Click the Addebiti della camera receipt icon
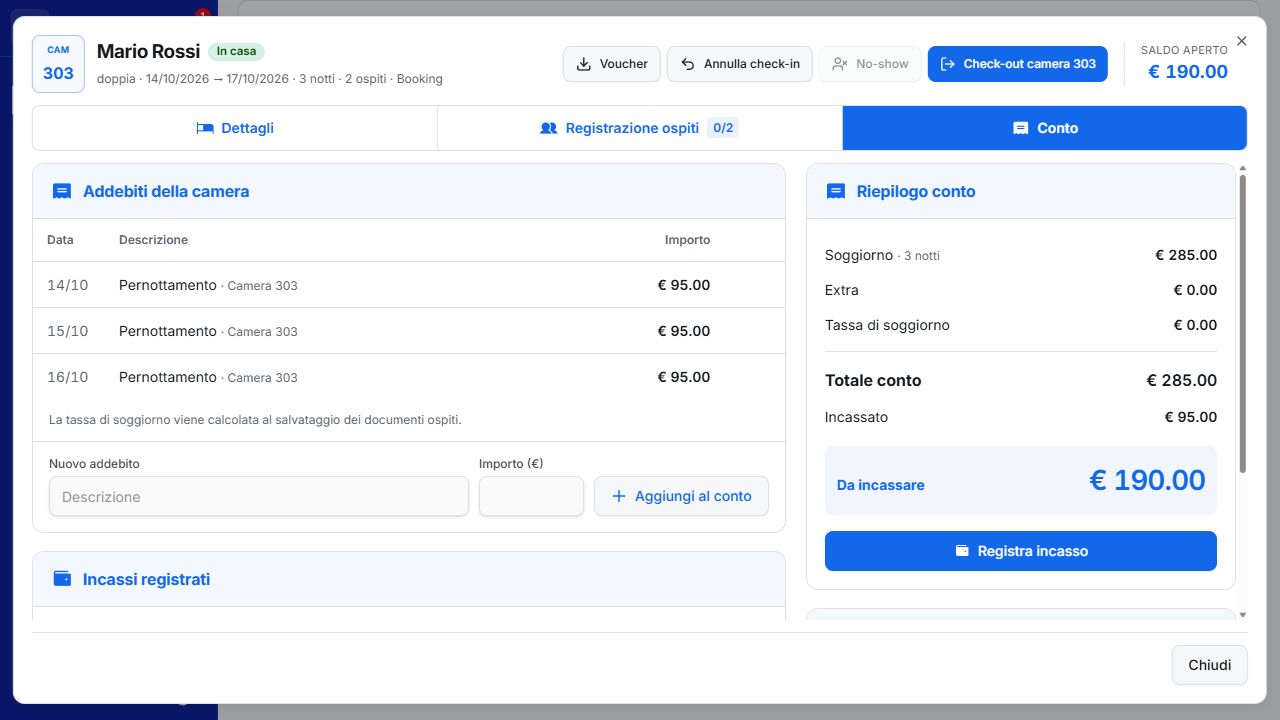Image resolution: width=1280 pixels, height=720 pixels. click(x=62, y=191)
